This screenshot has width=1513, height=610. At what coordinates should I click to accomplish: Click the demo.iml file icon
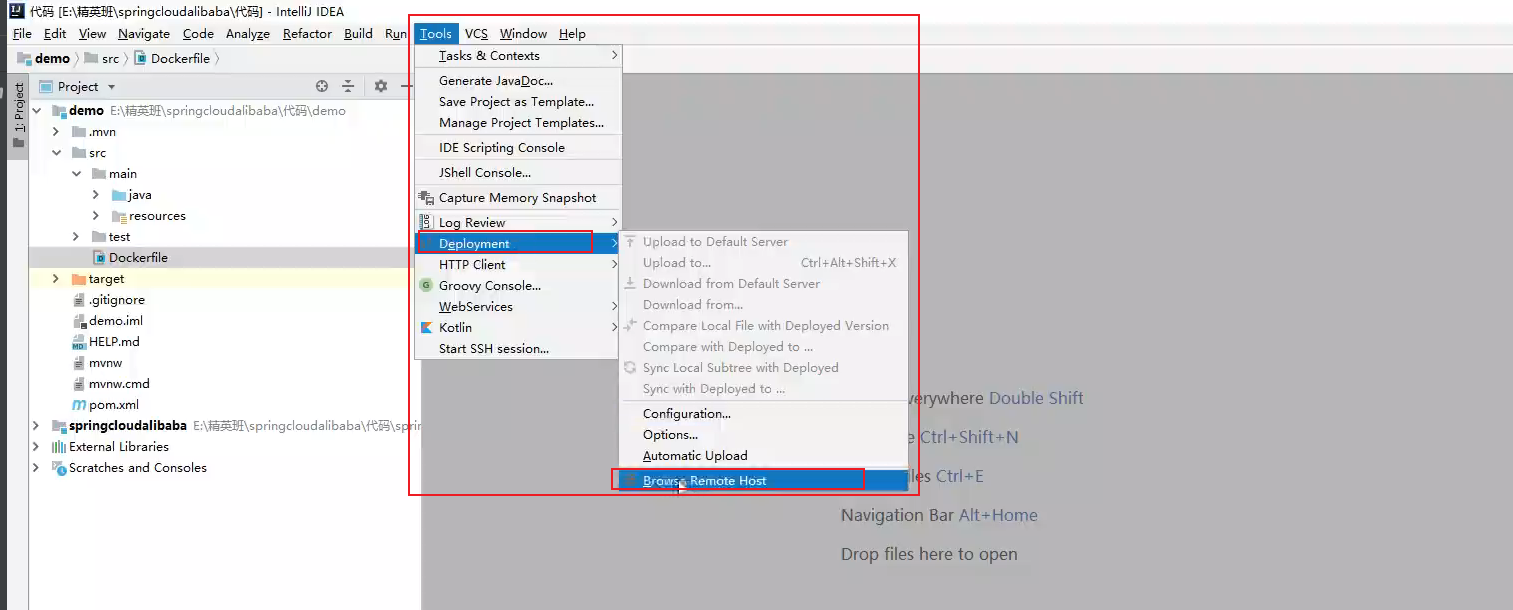coord(80,321)
